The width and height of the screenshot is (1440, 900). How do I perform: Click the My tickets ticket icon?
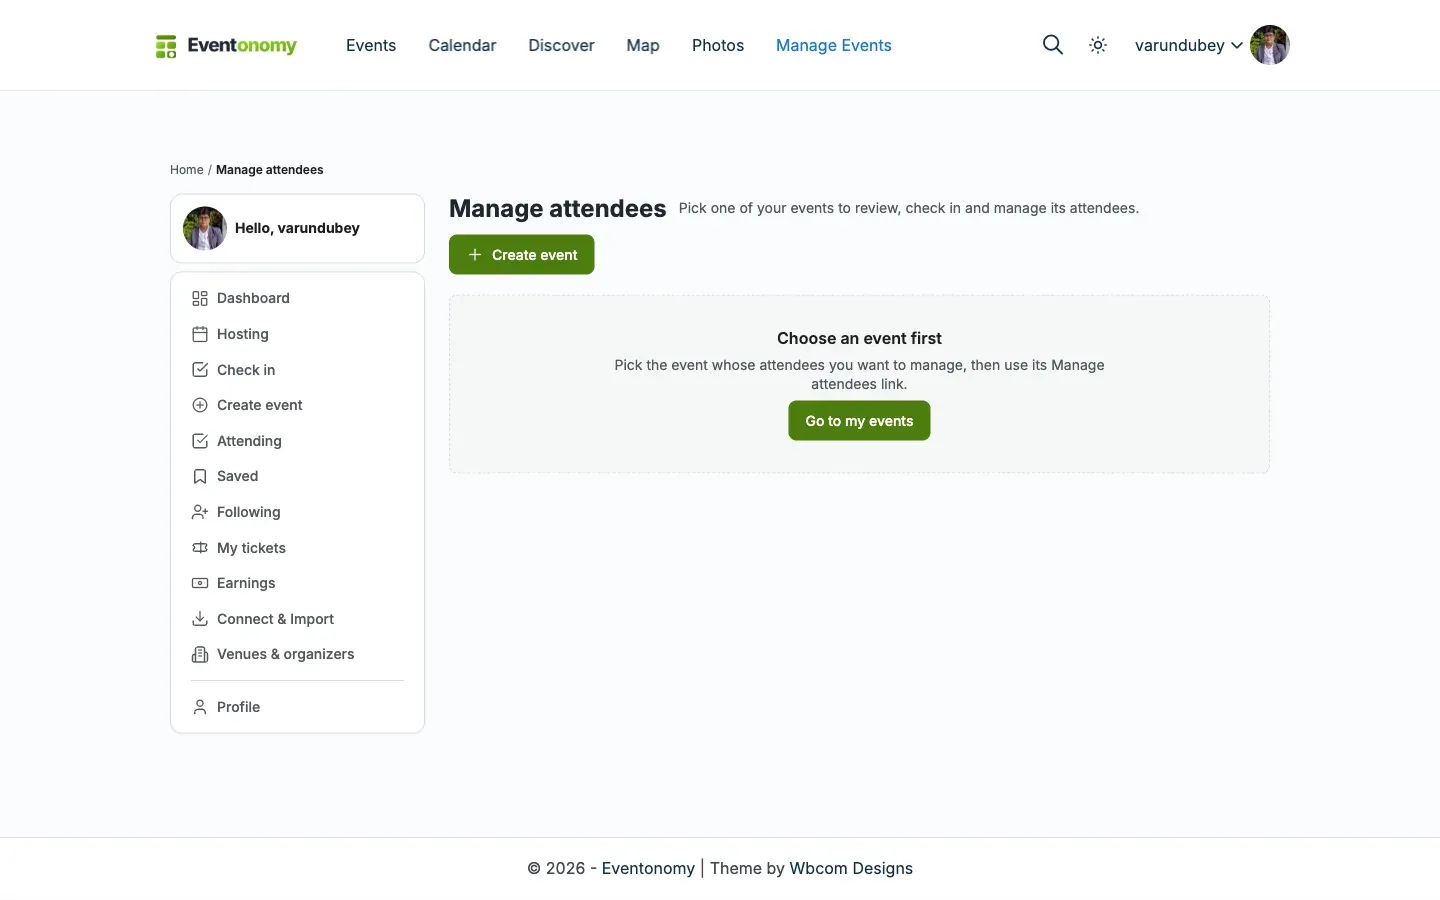[200, 548]
